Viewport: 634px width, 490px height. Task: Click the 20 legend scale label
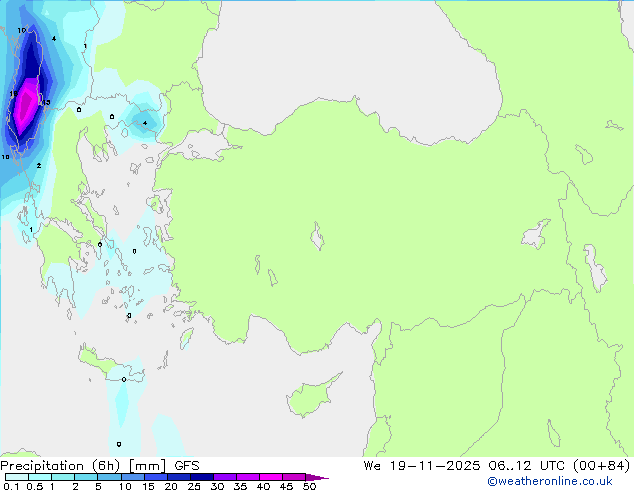171,486
